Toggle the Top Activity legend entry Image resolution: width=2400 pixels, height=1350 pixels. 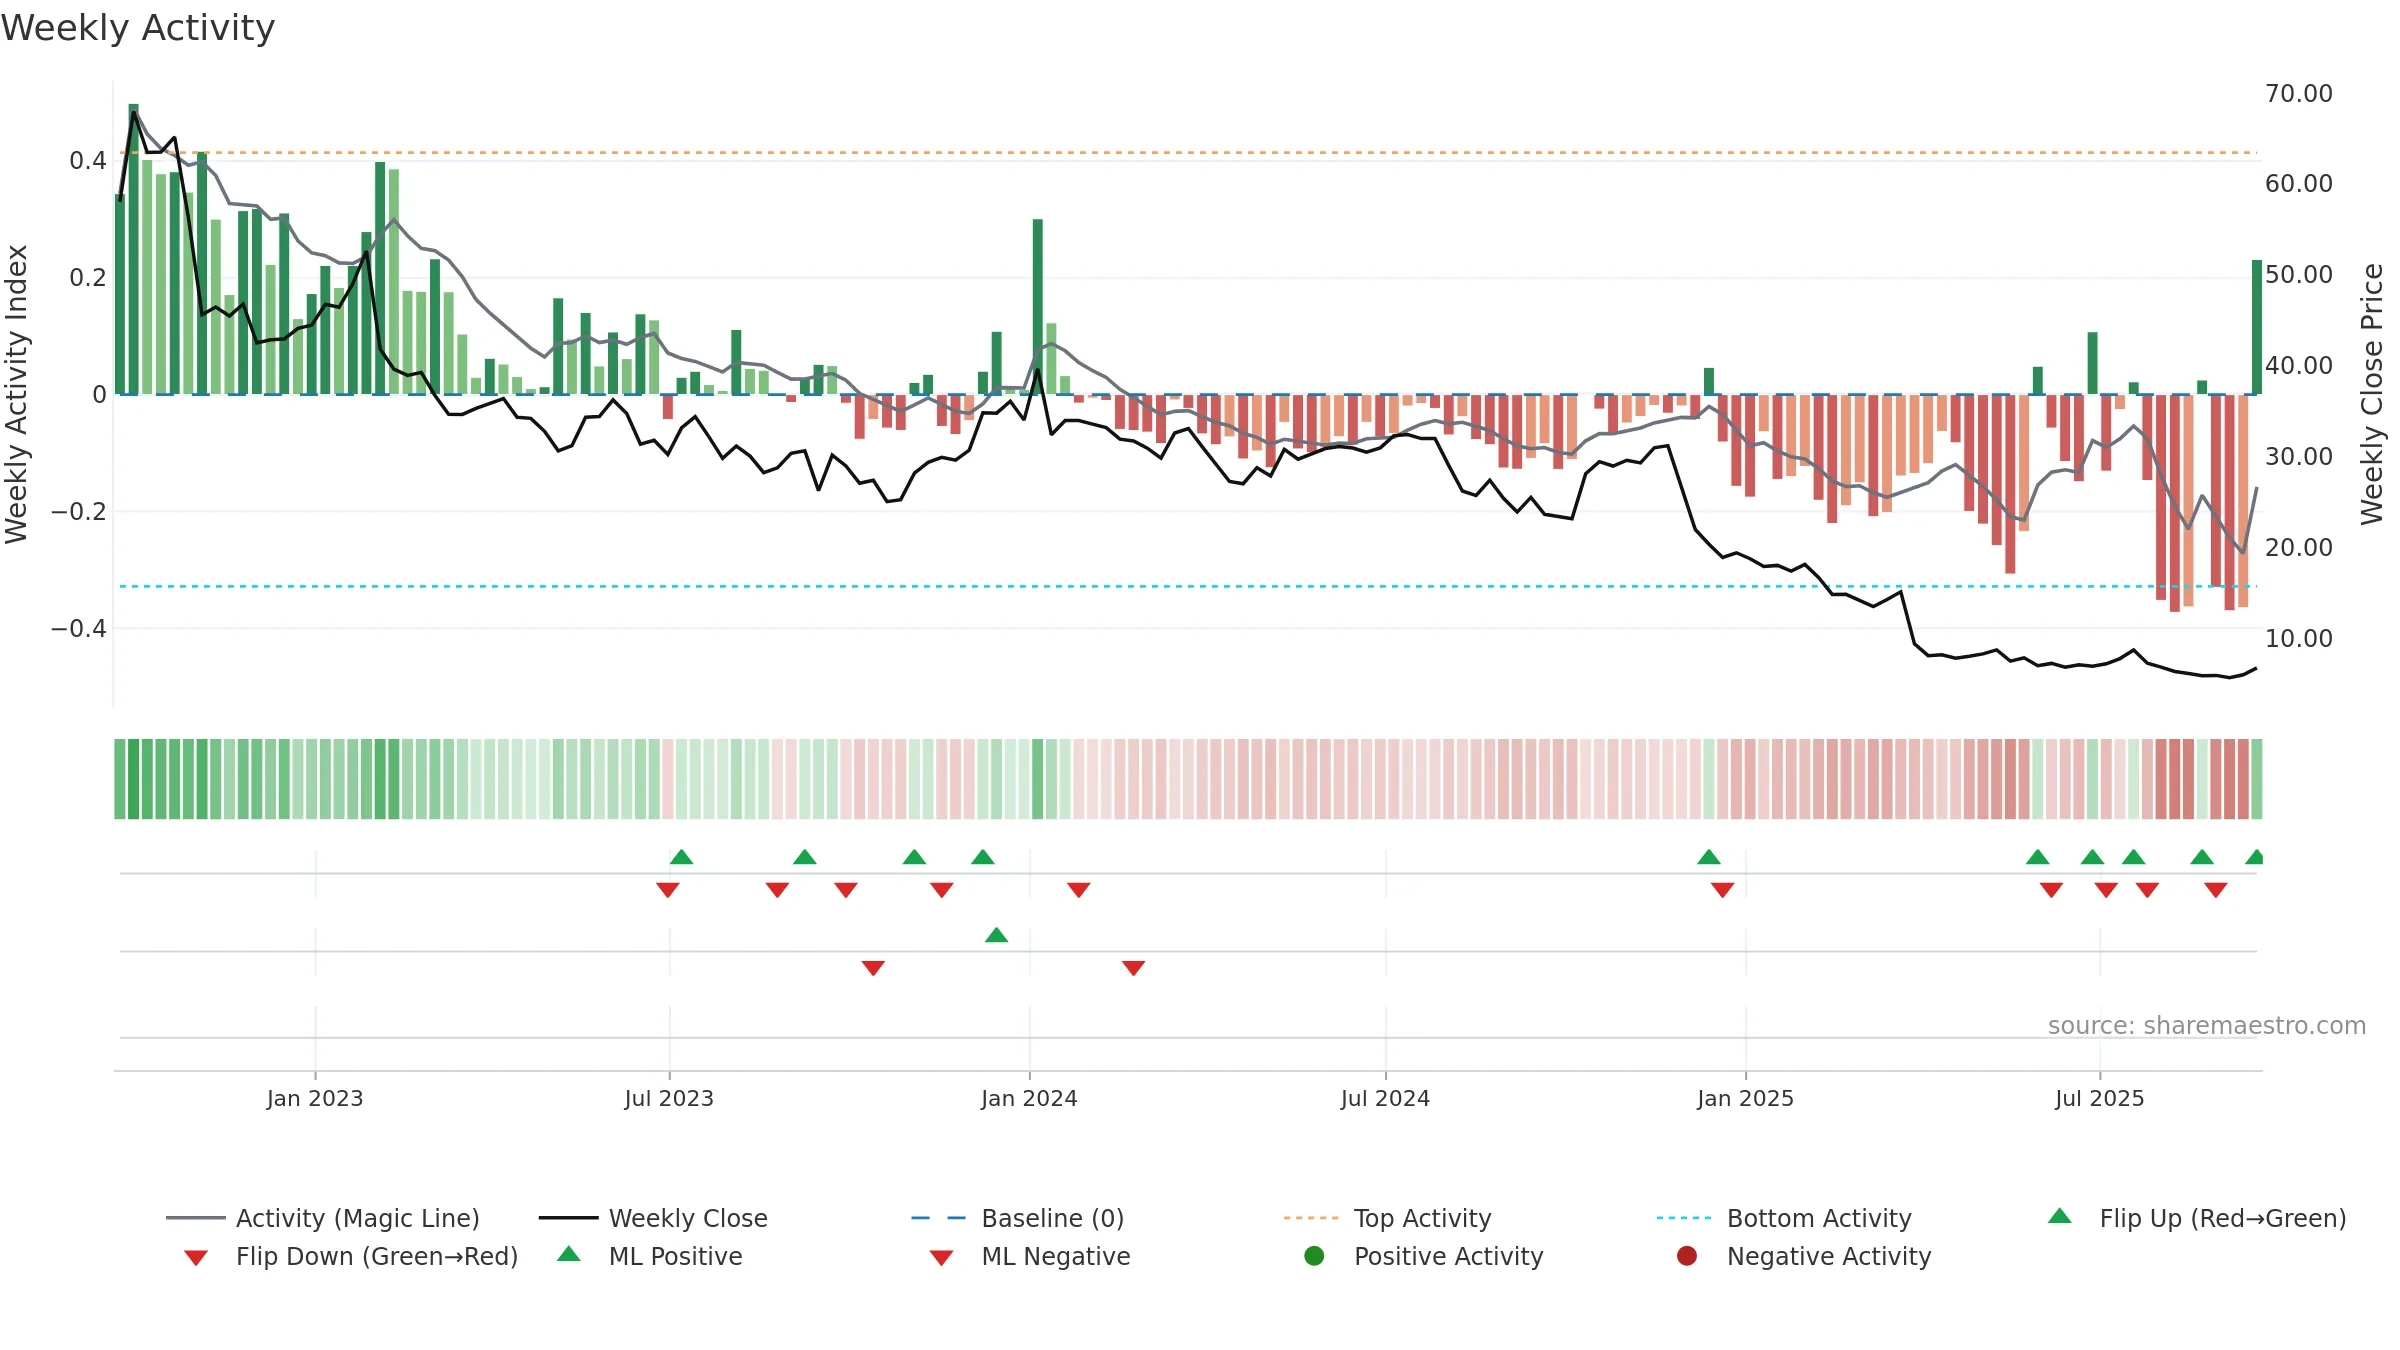[x=1387, y=1218]
